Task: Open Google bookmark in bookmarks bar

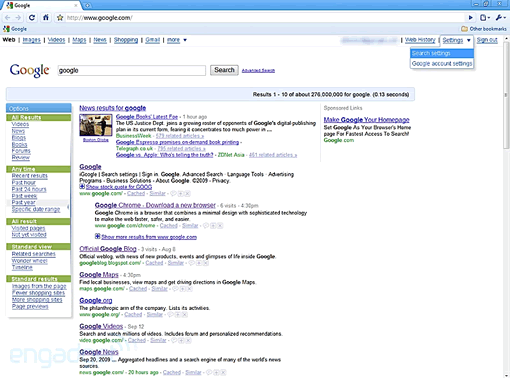Action: [x=15, y=29]
